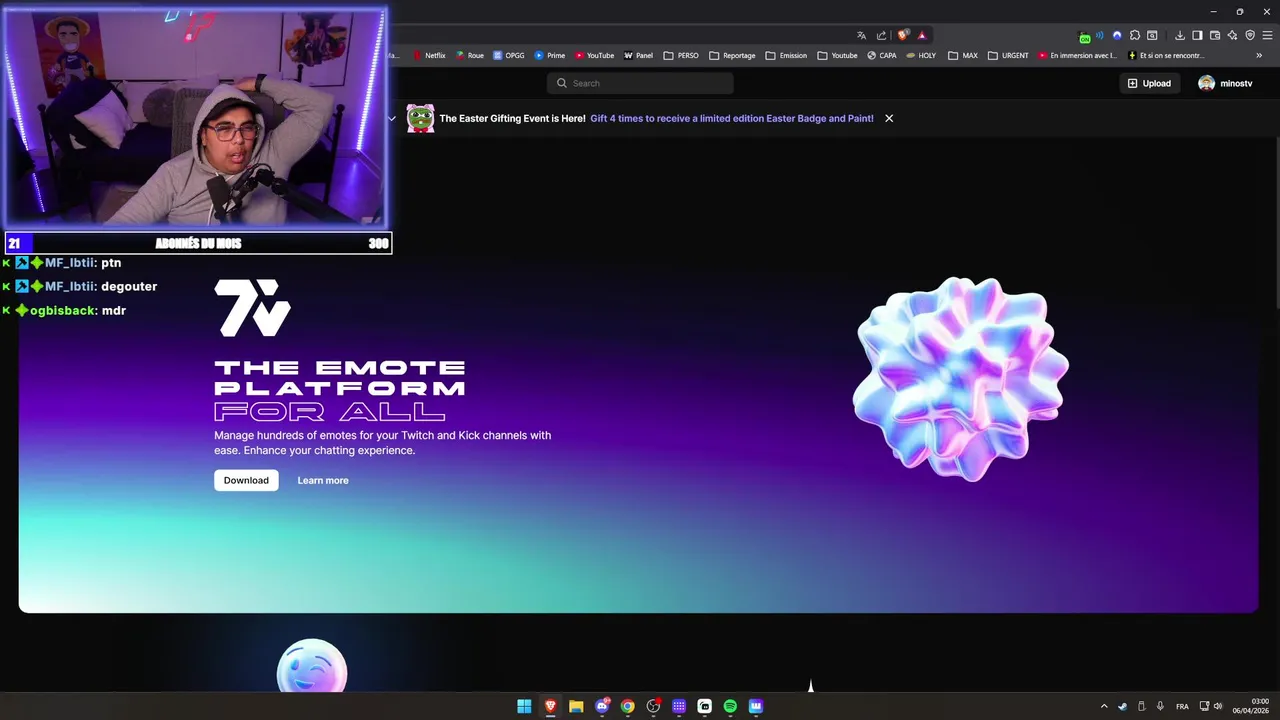Click the blue circular arc extension icon
The width and height of the screenshot is (1280, 720).
click(1117, 35)
